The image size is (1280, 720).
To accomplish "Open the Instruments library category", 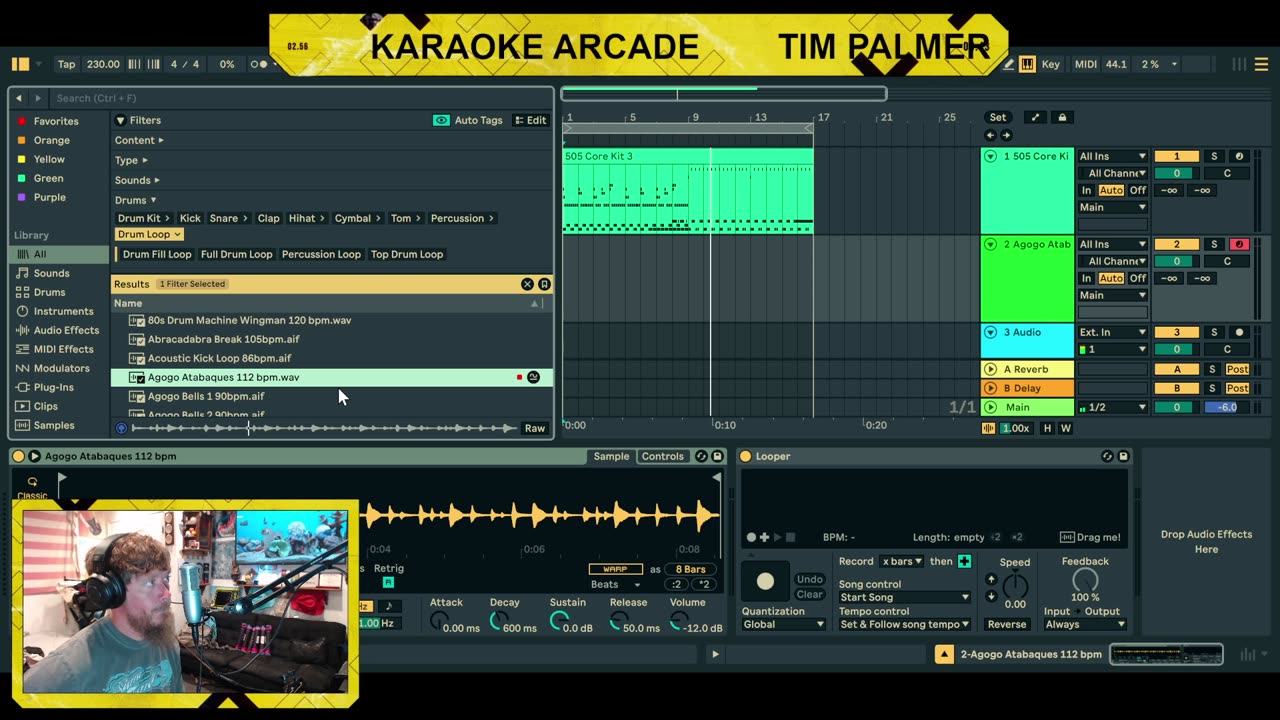I will point(63,311).
